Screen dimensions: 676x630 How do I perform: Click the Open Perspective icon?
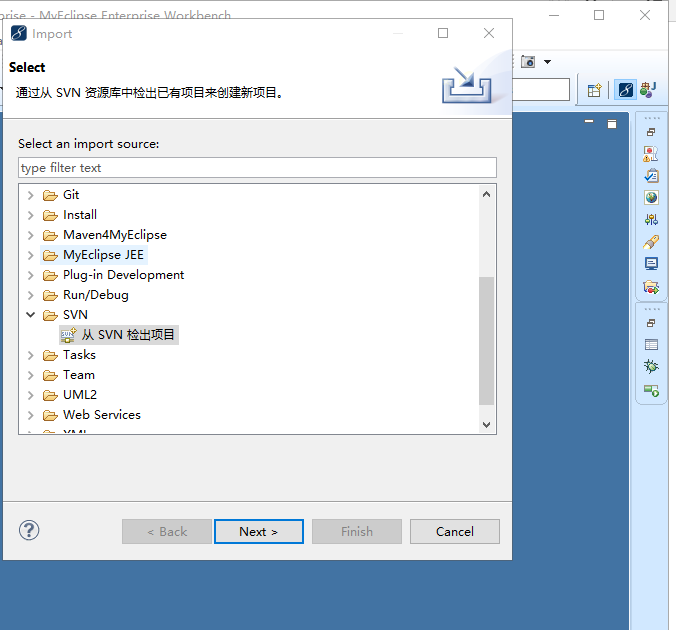tap(594, 90)
